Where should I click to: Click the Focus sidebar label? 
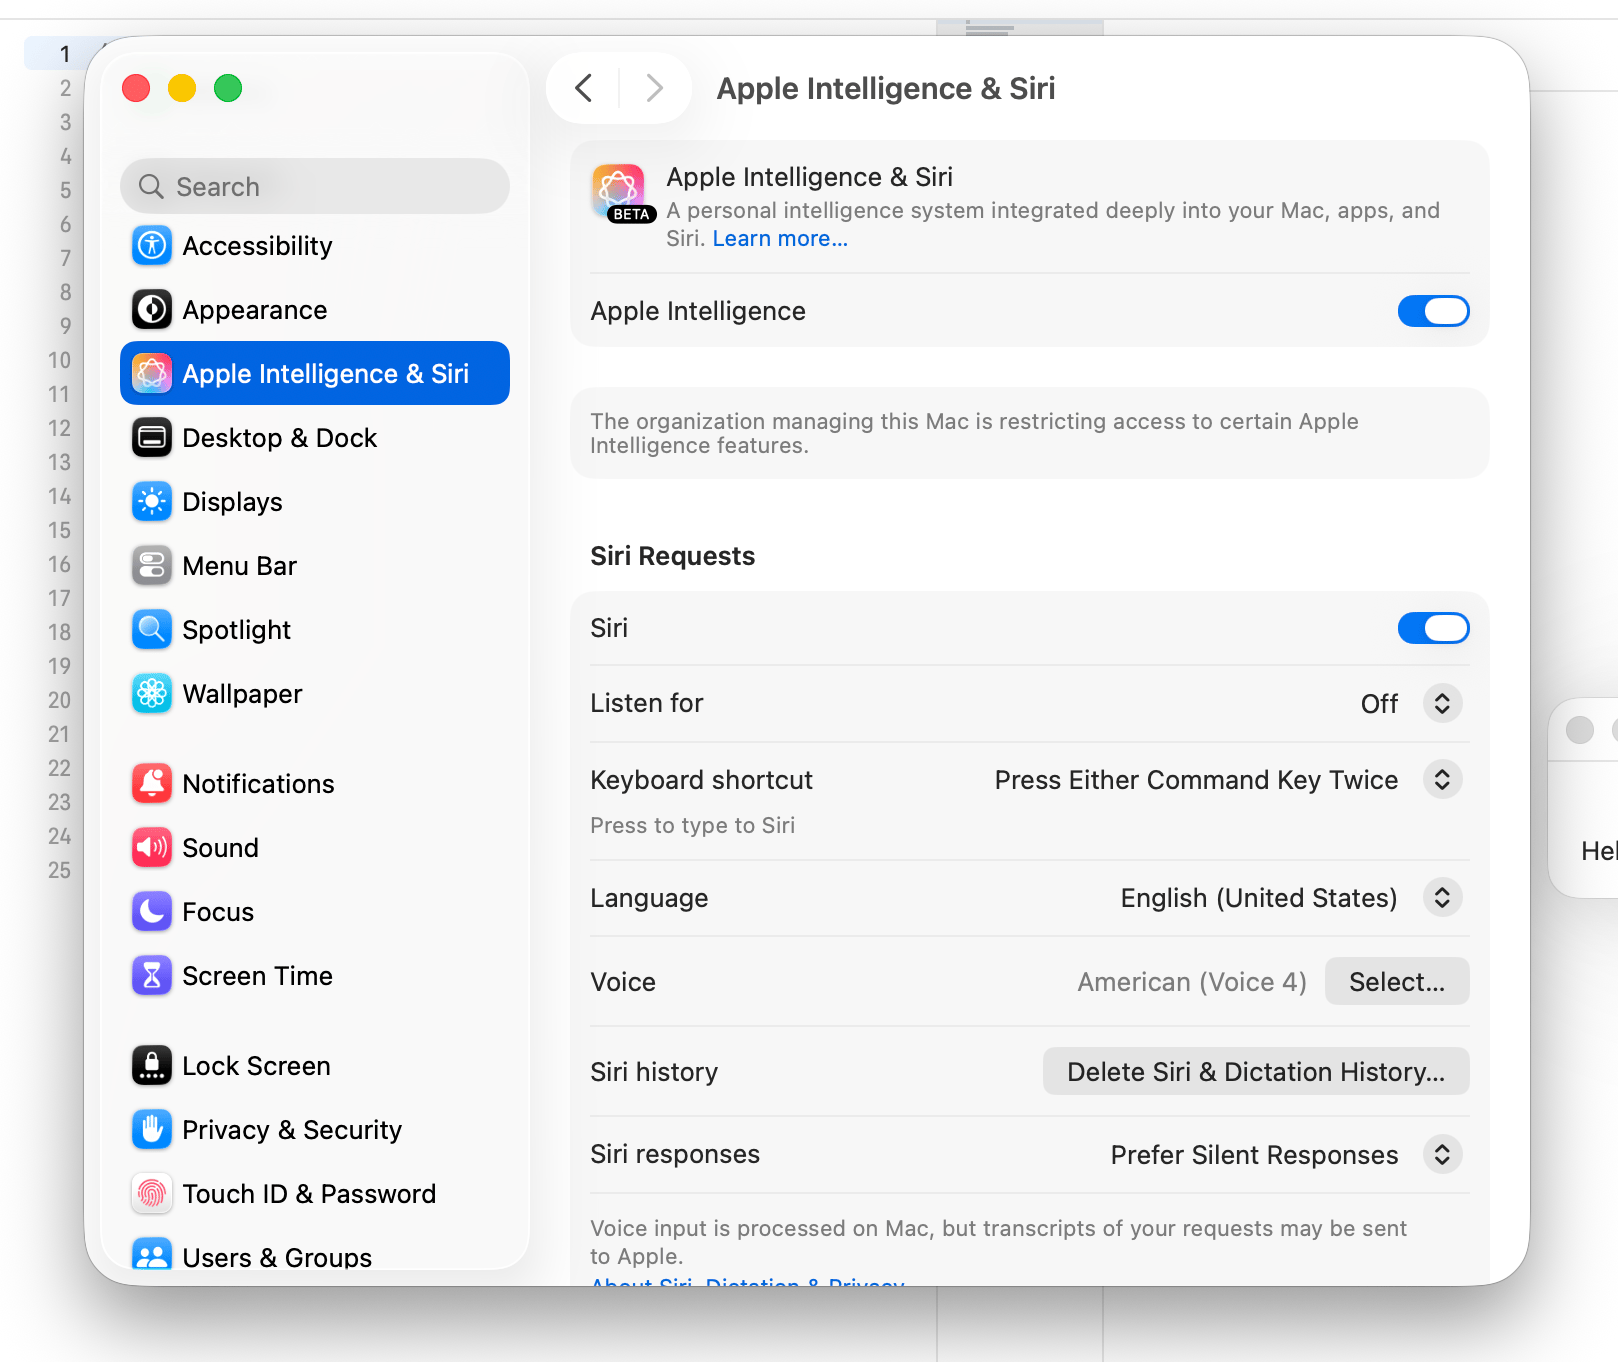(218, 912)
